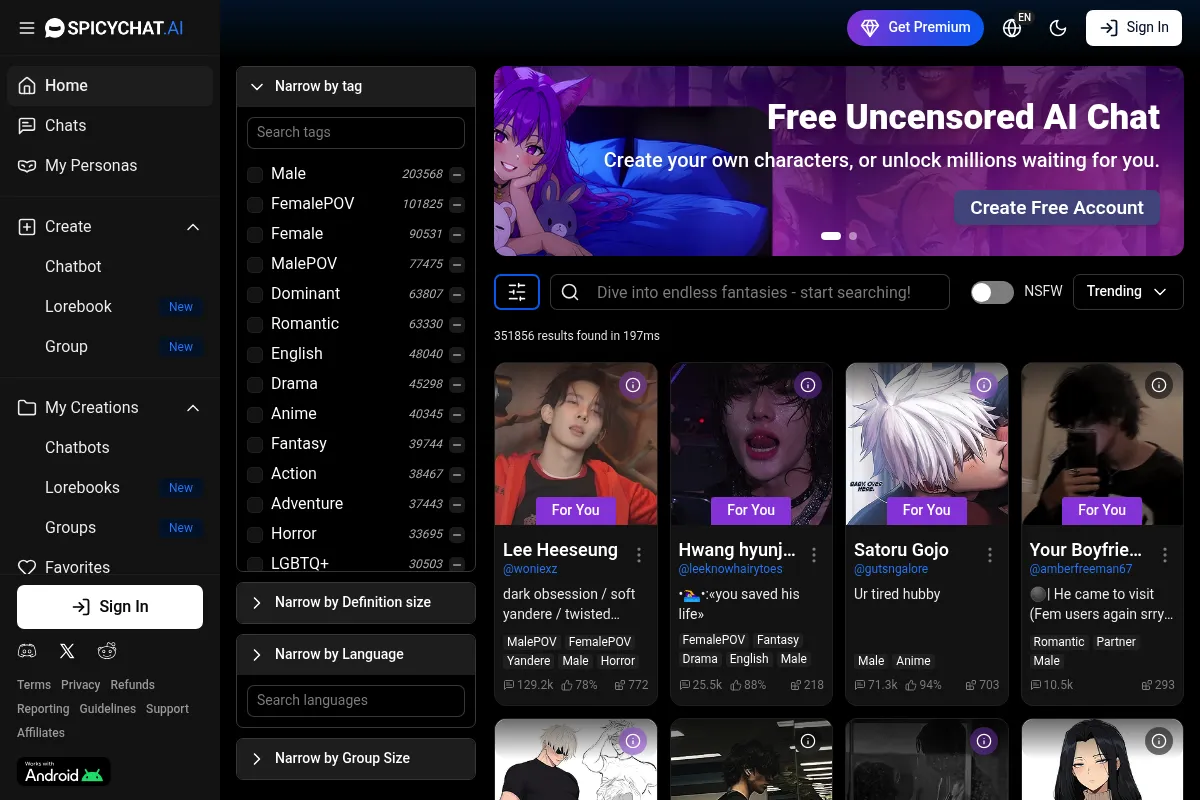Viewport: 1200px width, 800px height.
Task: Expand Narrow by Group Size
Action: tap(356, 759)
